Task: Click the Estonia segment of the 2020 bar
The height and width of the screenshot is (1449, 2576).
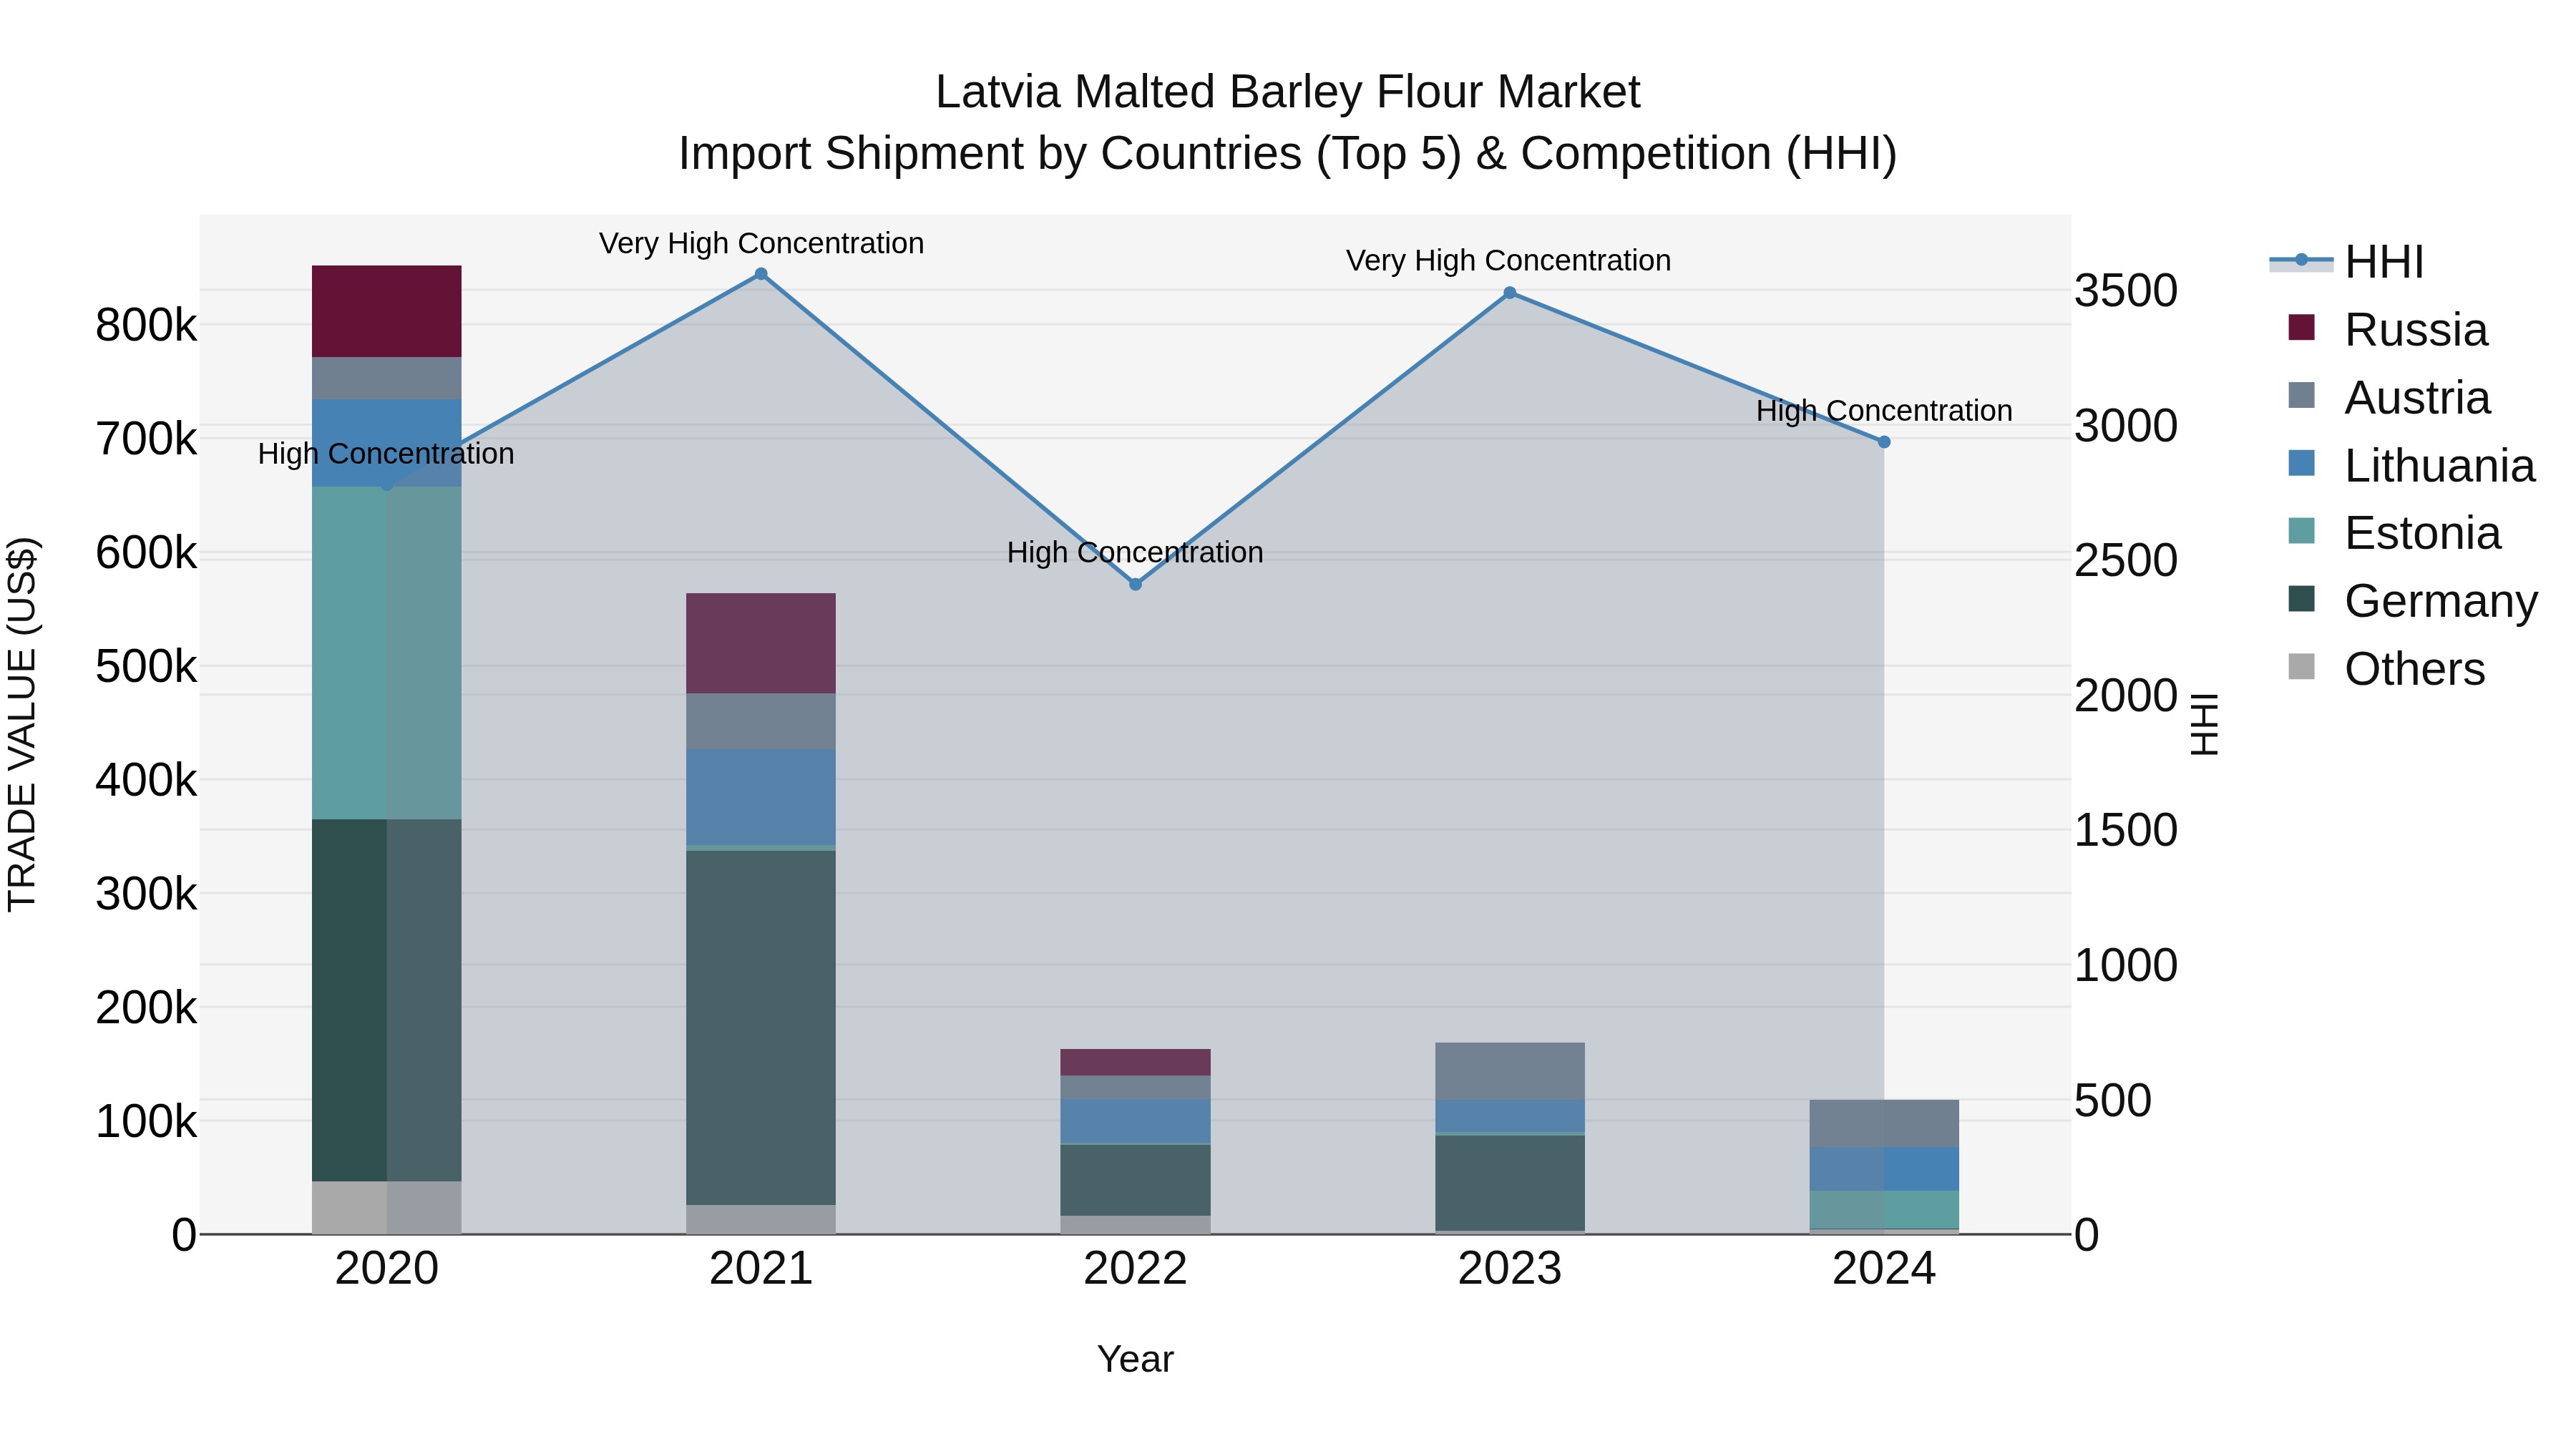Action: click(386, 653)
